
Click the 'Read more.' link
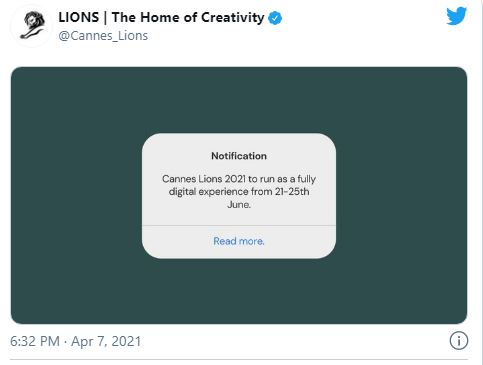pos(239,241)
